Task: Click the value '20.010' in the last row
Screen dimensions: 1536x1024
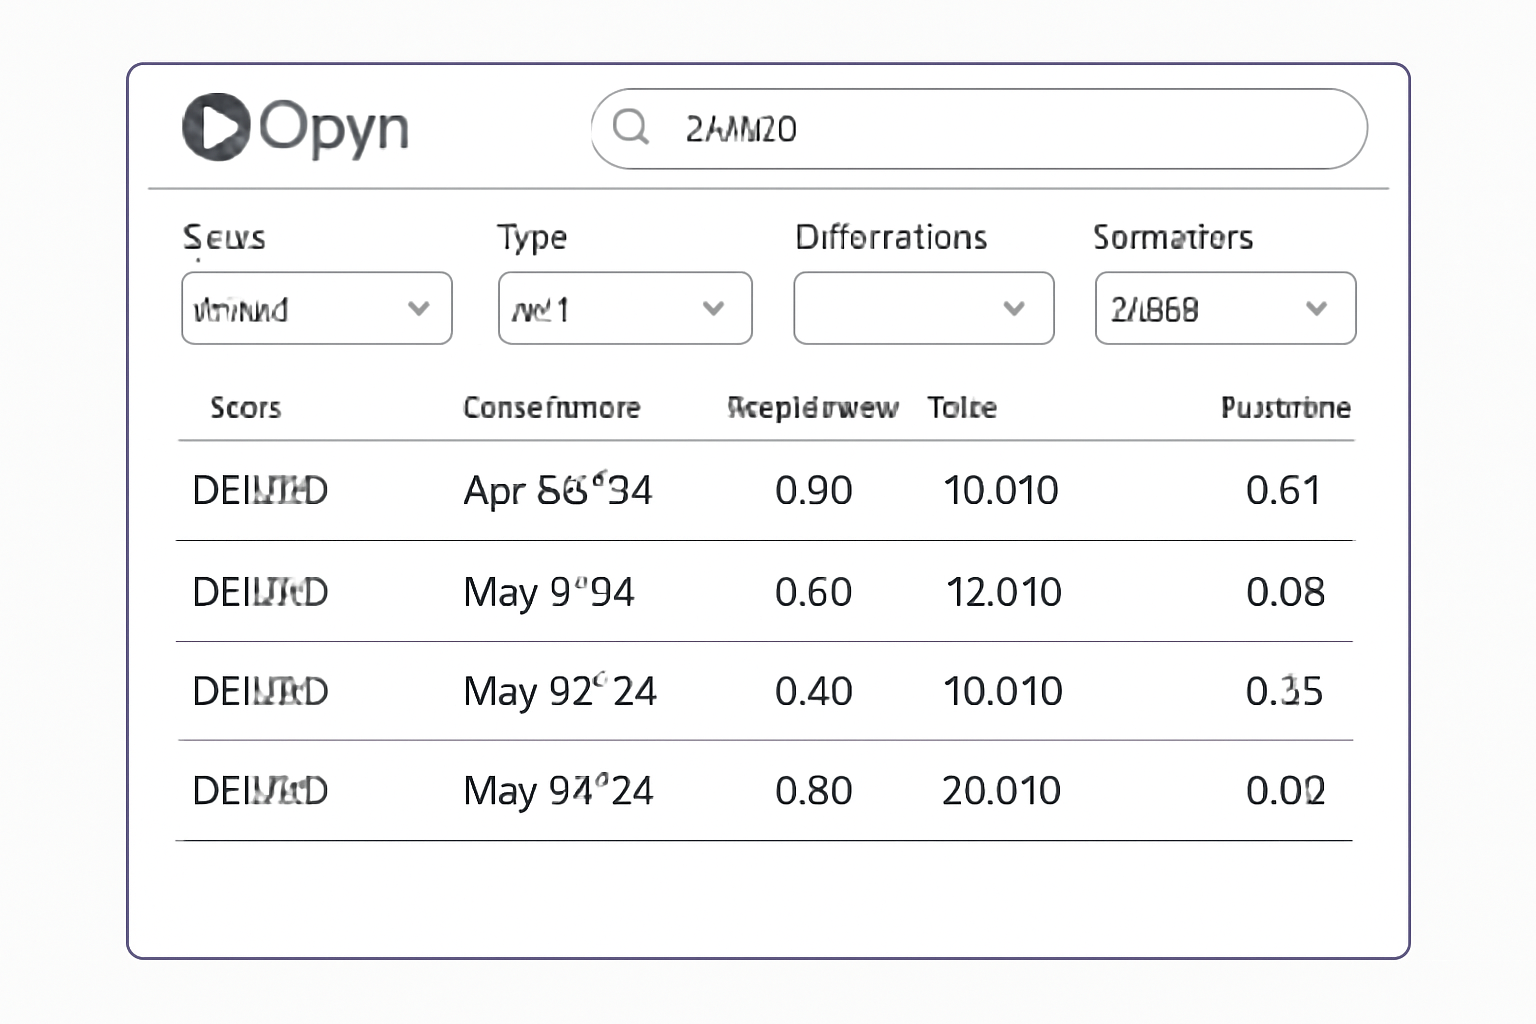Action: (x=1002, y=790)
